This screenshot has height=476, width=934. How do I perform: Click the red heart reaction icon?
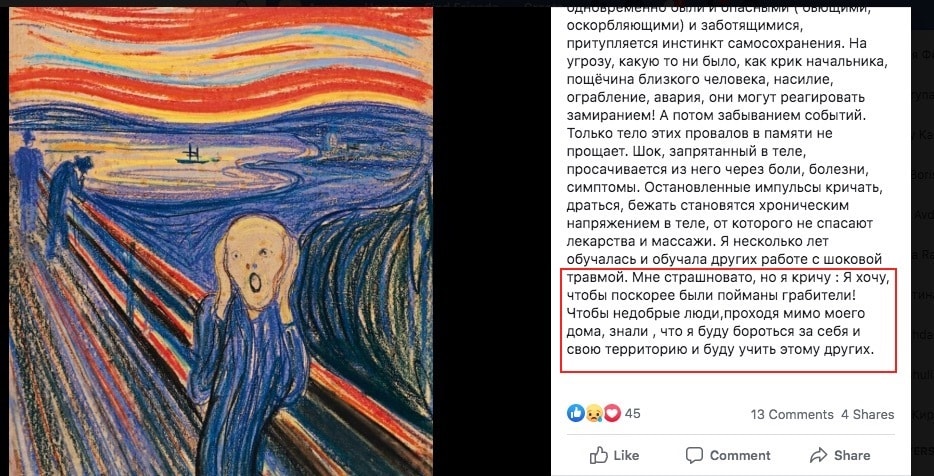(612, 413)
